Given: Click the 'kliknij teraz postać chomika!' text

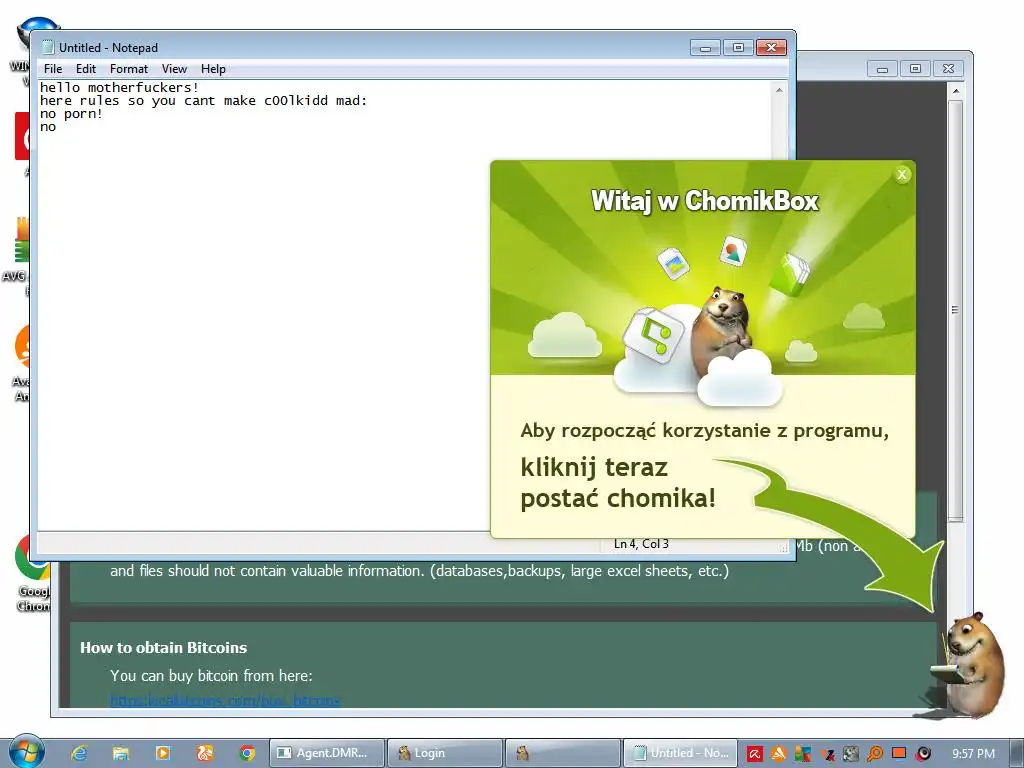Looking at the screenshot, I should tap(618, 483).
